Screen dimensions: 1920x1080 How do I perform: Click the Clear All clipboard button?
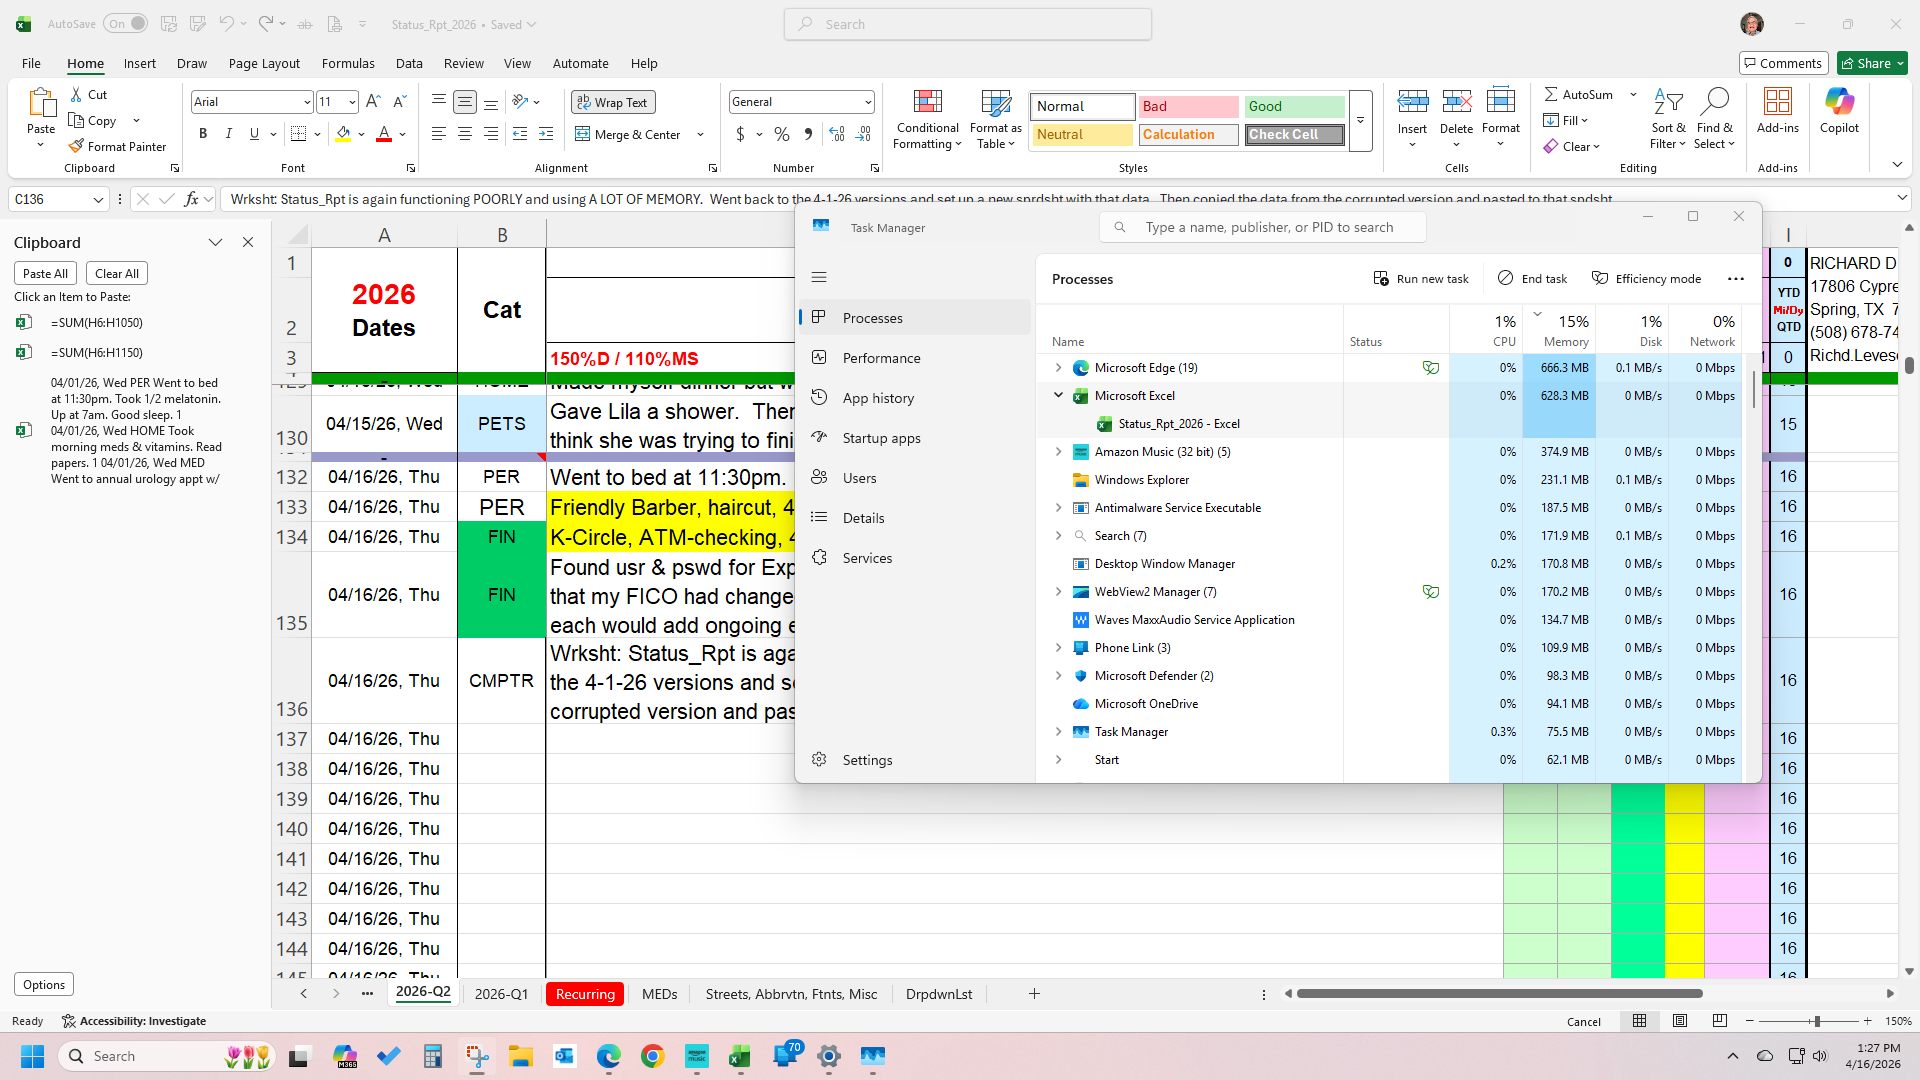point(116,273)
